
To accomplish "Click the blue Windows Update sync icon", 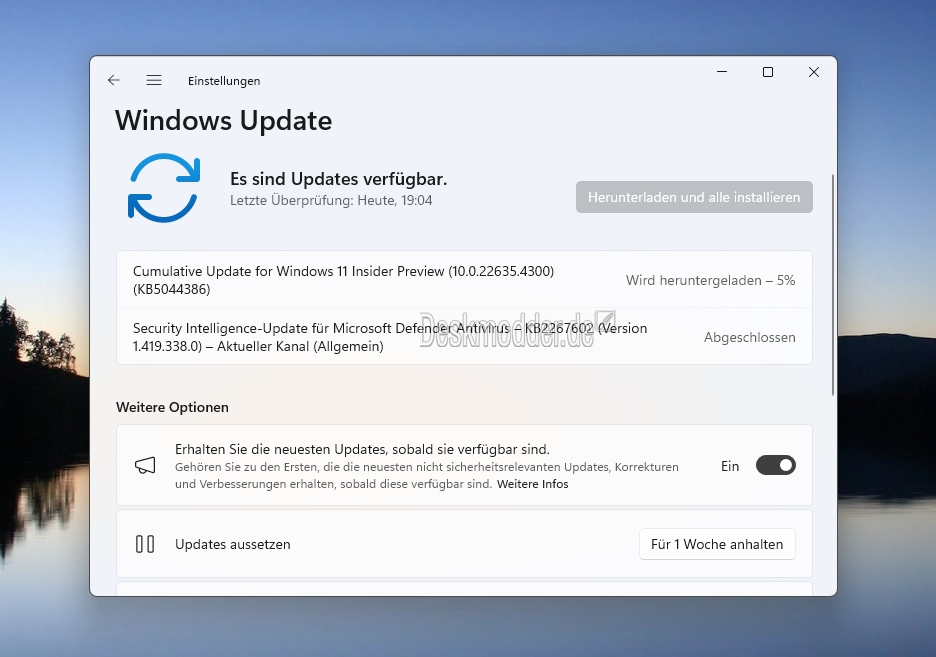I will point(164,188).
